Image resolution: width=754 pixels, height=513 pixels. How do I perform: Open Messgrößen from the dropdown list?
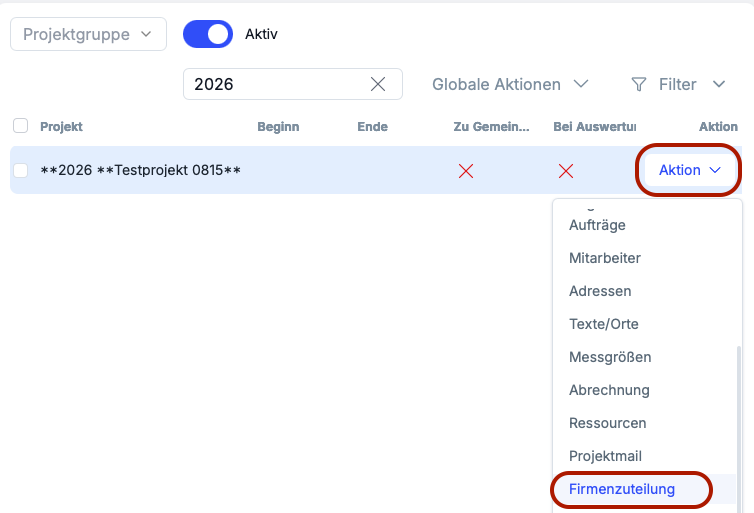pyautogui.click(x=610, y=357)
